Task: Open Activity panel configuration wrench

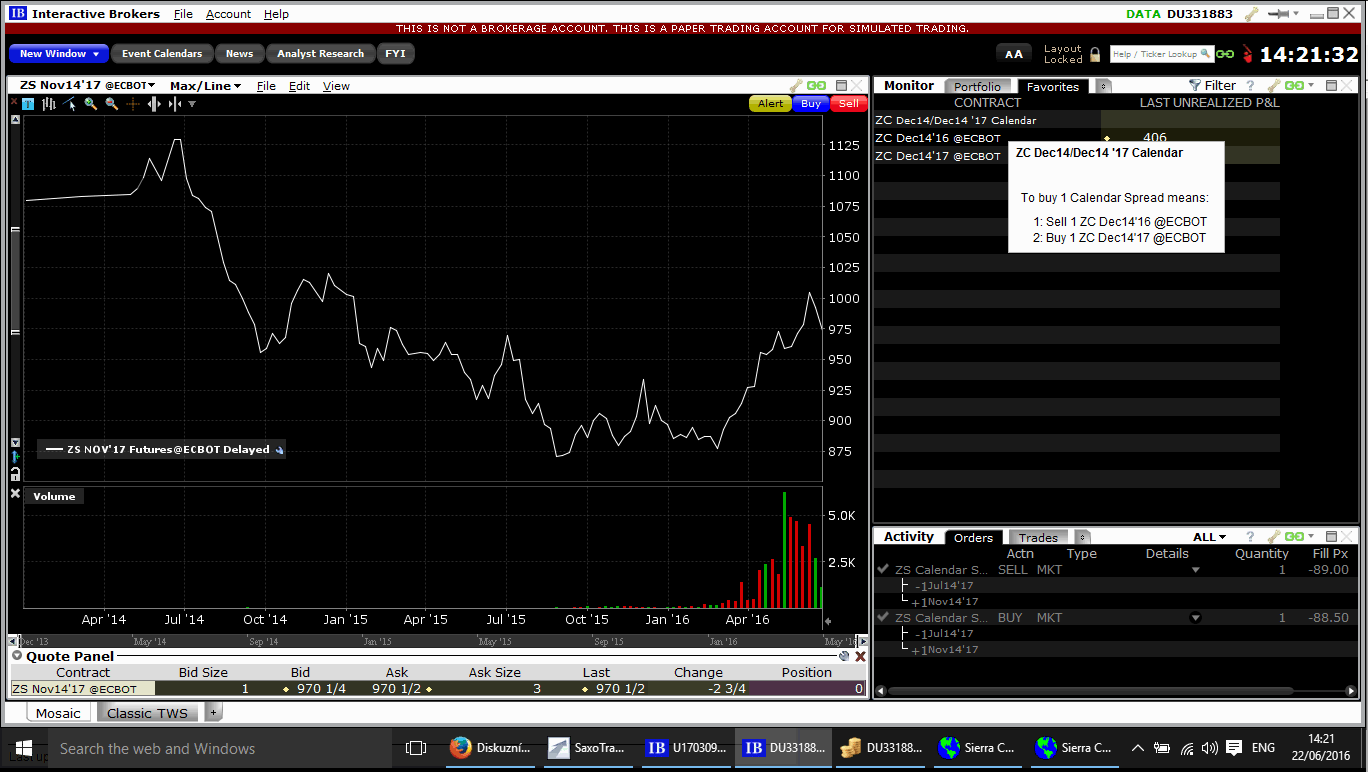Action: pyautogui.click(x=1274, y=537)
